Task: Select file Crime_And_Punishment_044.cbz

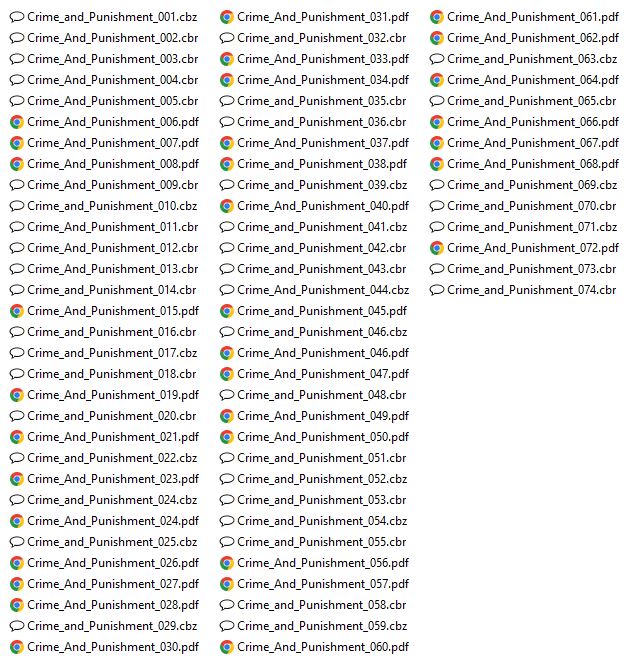Action: [x=314, y=291]
